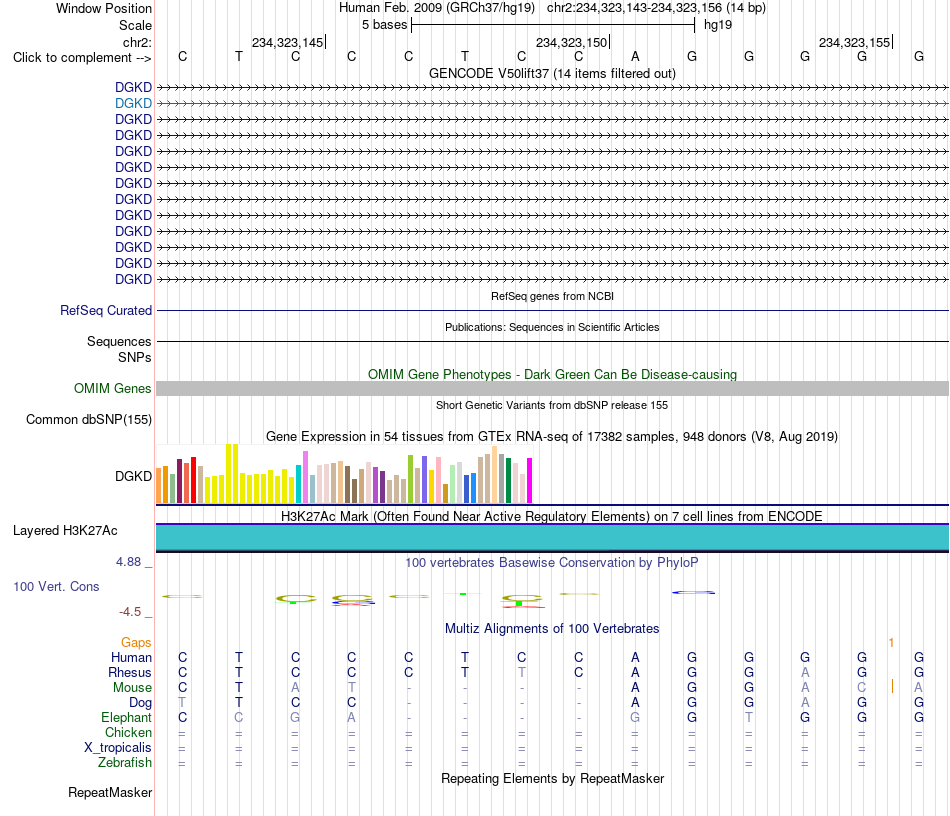
Task: Click the orange Gaps row label
Action: point(136,642)
